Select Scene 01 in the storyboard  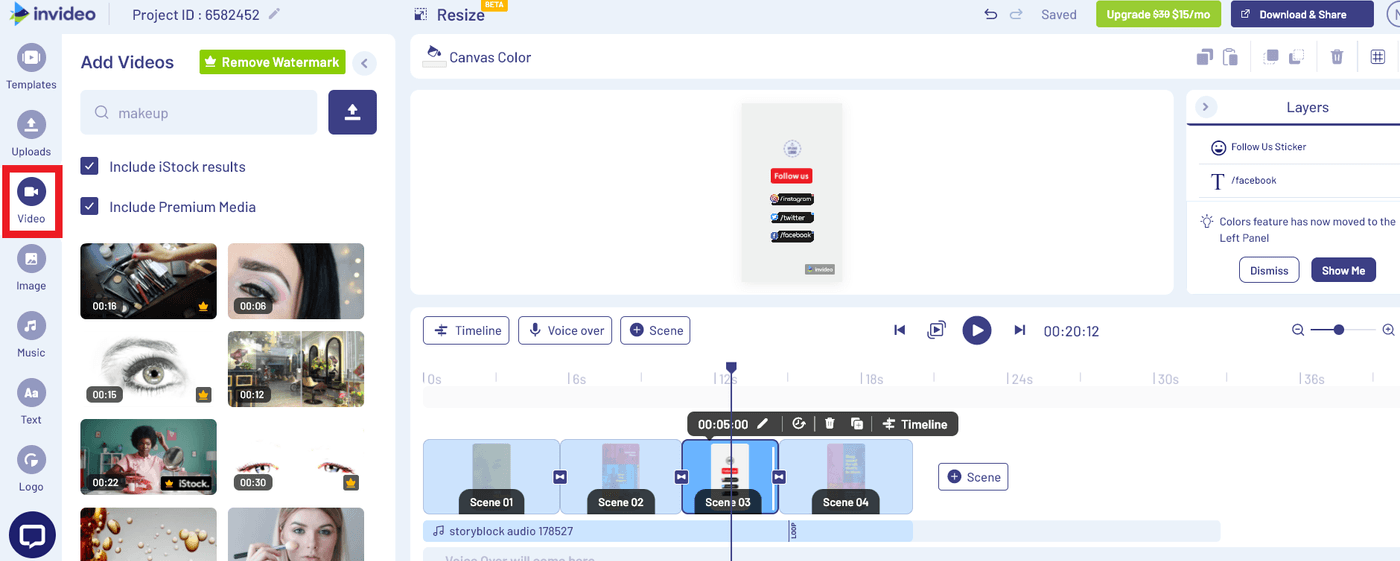pyautogui.click(x=491, y=477)
